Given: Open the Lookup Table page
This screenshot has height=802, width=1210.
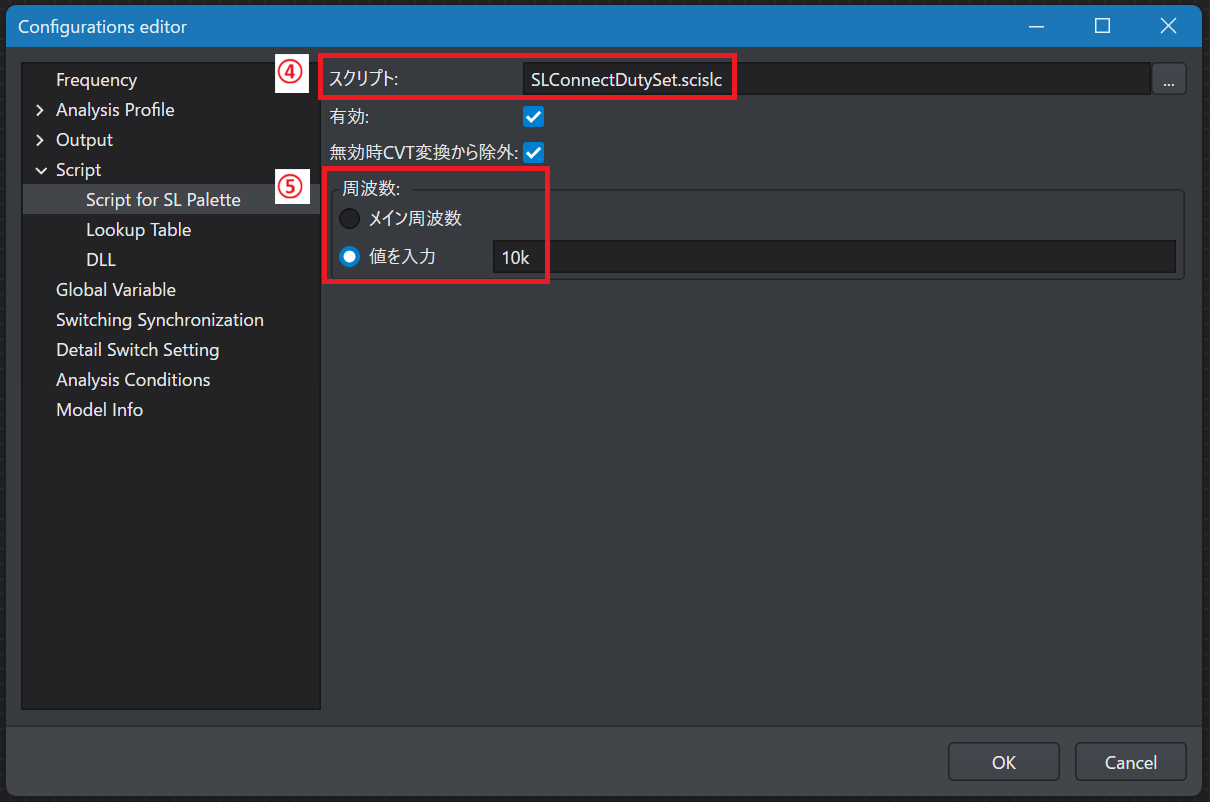Looking at the screenshot, I should 138,230.
